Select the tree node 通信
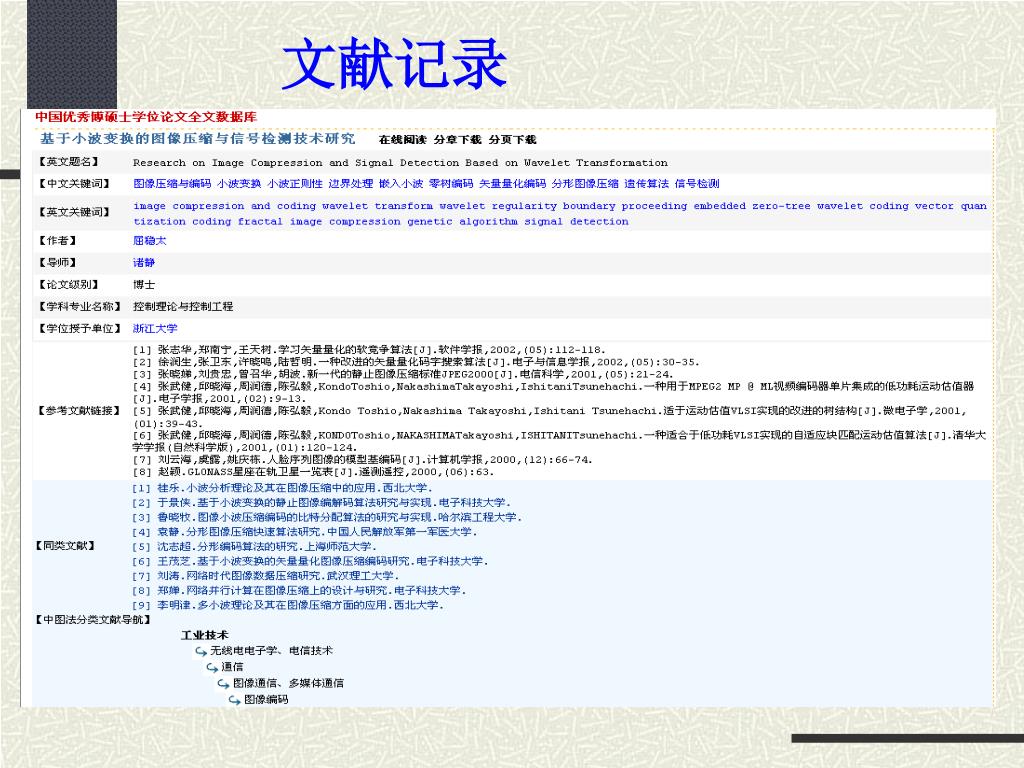 [x=232, y=667]
